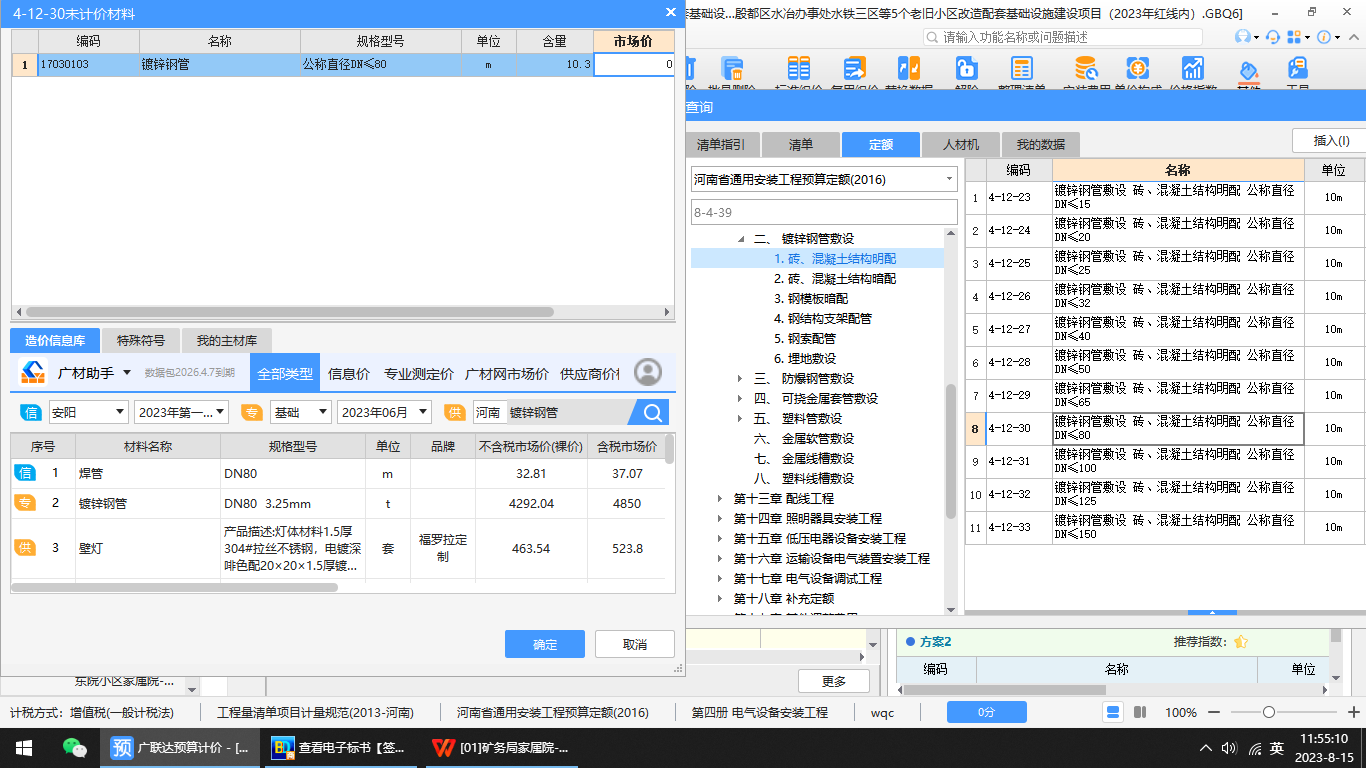
Task: Select the 专业测定价 tab
Action: (420, 374)
